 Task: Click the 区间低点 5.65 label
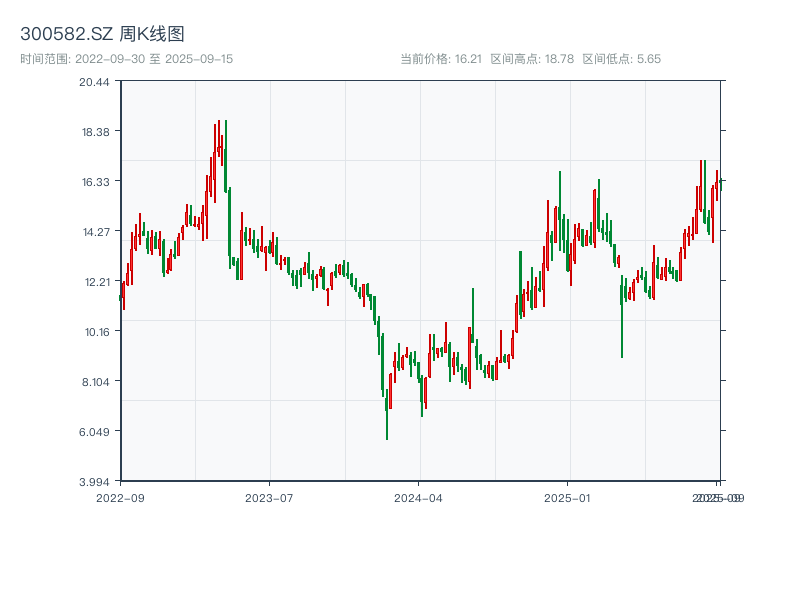click(621, 59)
